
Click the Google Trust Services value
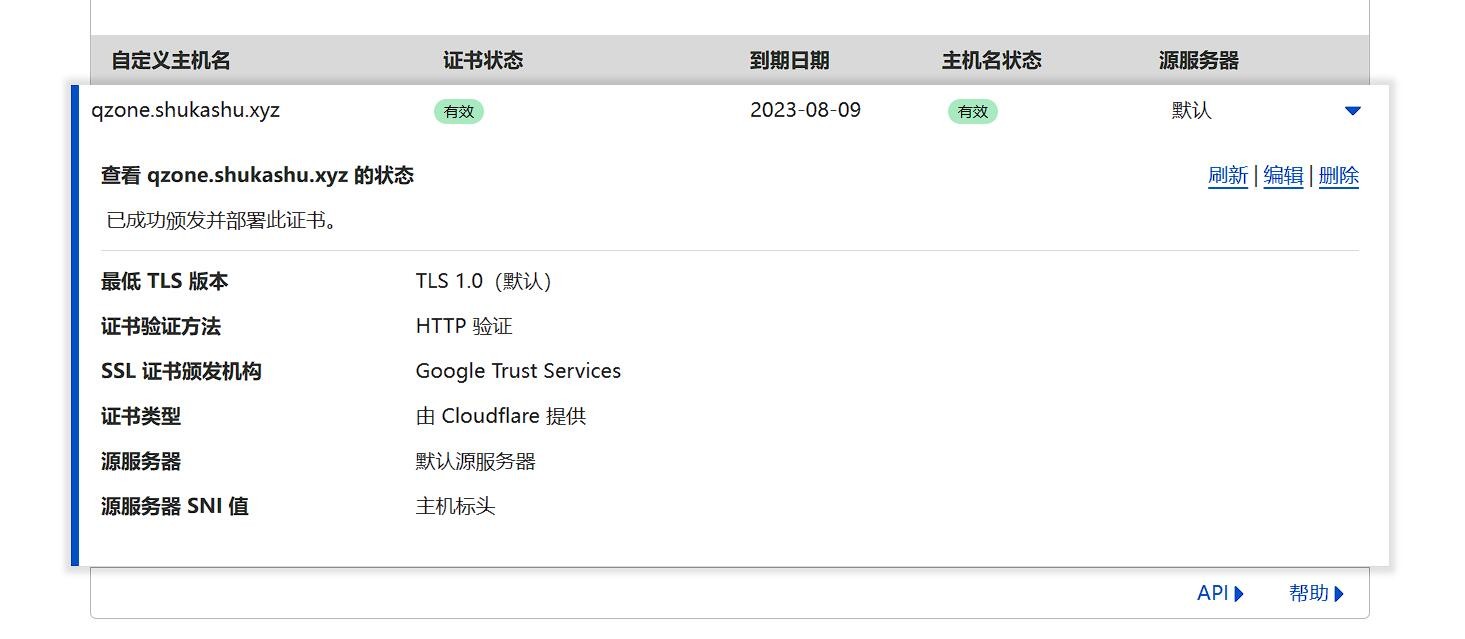point(518,371)
